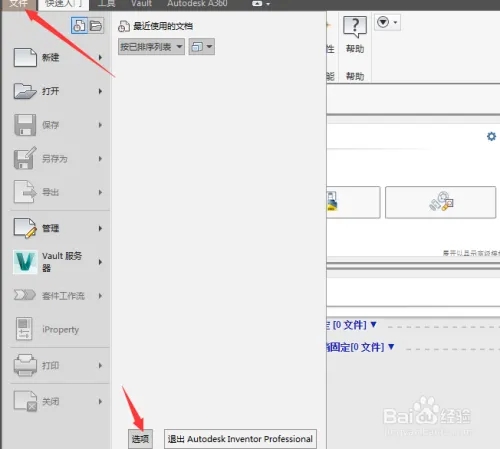500x449 pixels.
Task: Click the 导出 export icon
Action: [25, 192]
